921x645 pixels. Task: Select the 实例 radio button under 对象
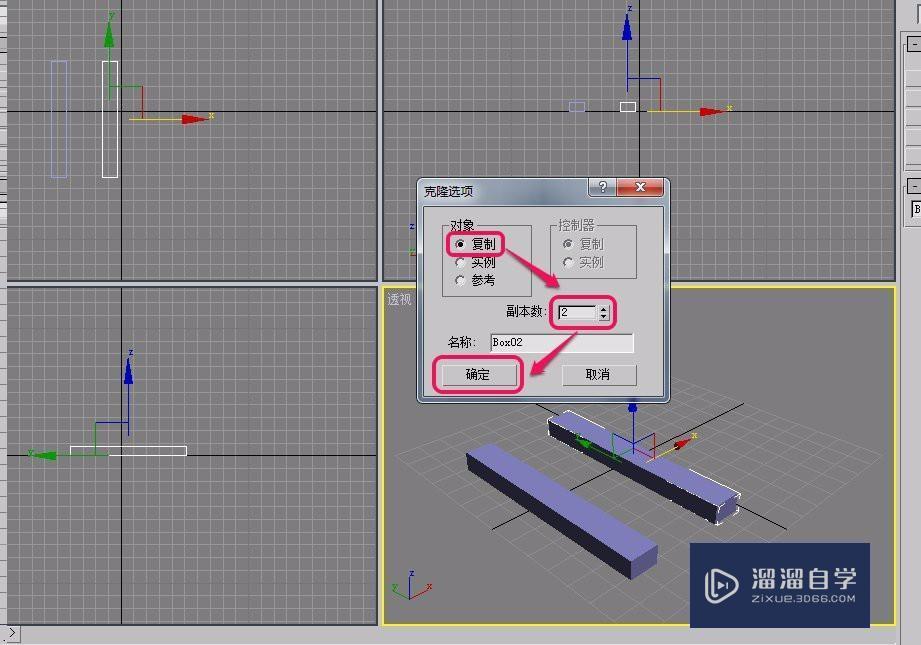[x=459, y=263]
